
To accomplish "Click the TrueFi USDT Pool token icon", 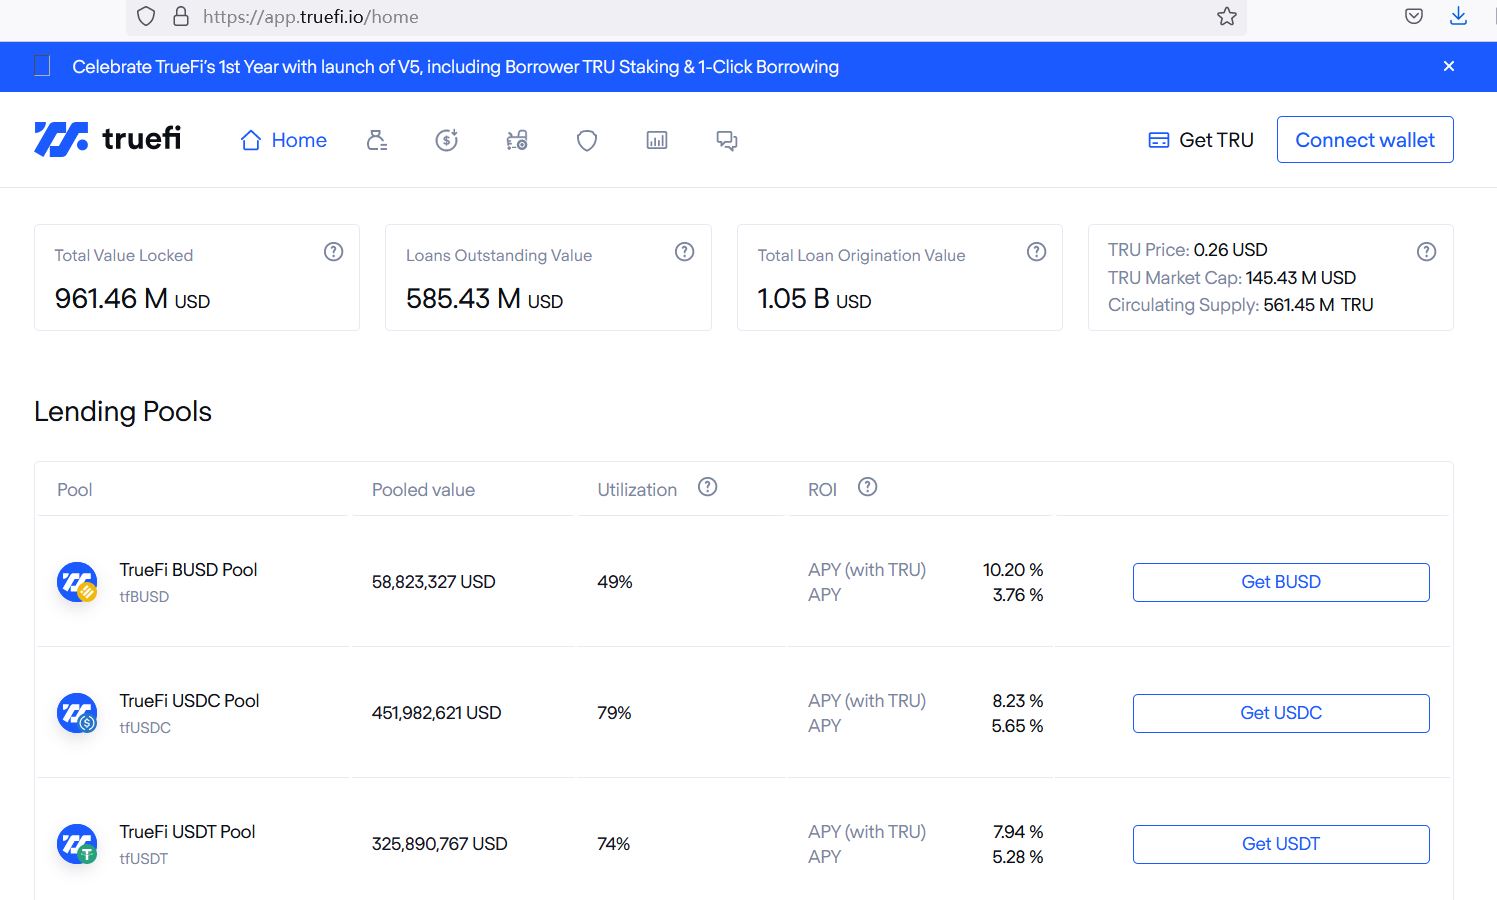I will pos(77,844).
